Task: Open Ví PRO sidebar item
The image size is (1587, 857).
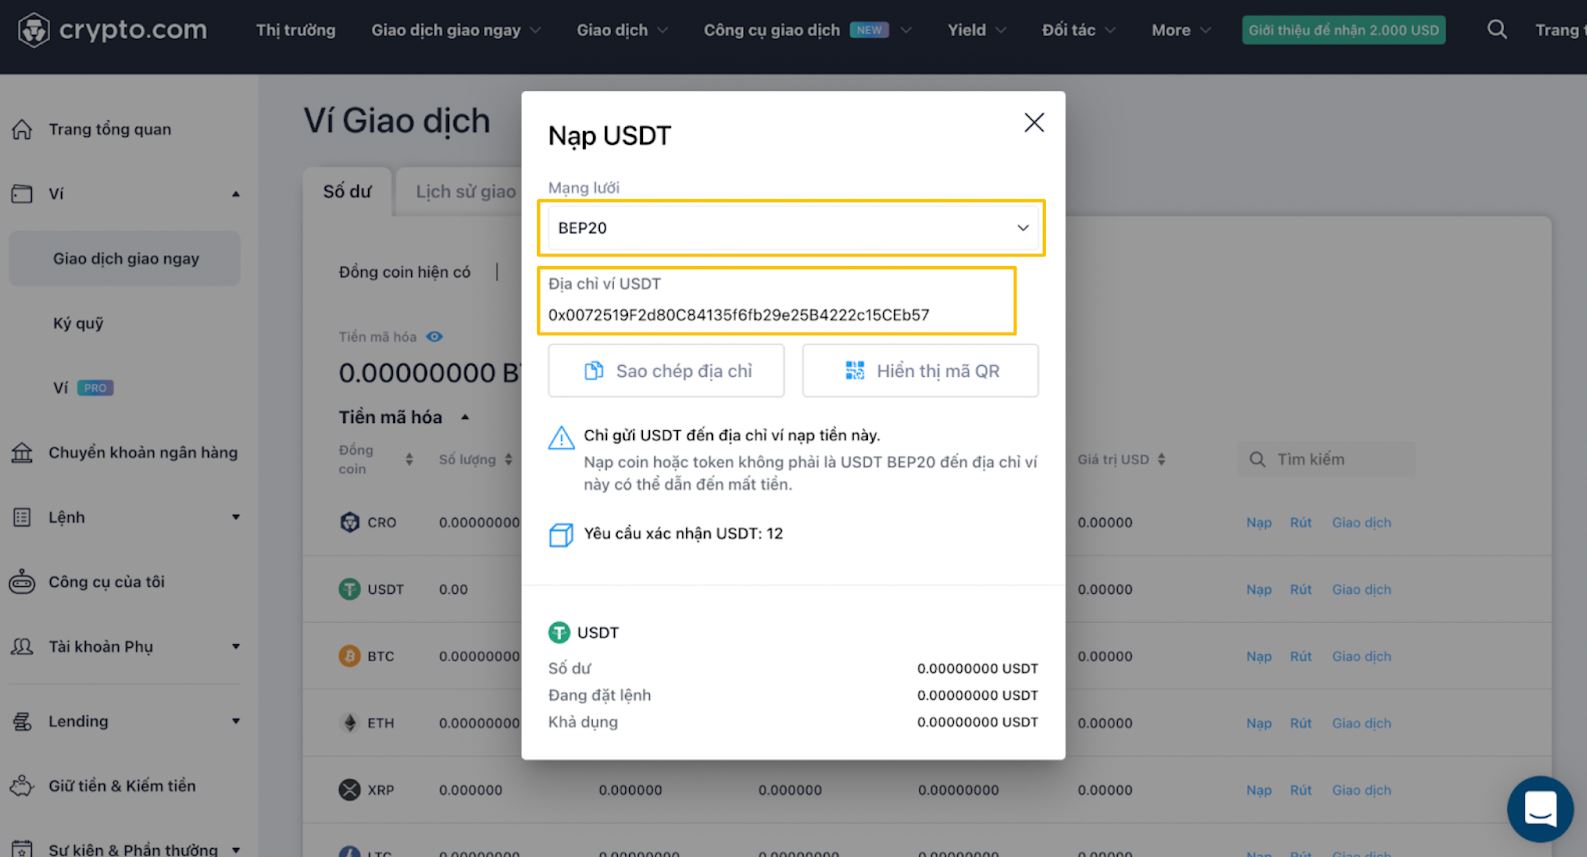Action: tap(83, 388)
